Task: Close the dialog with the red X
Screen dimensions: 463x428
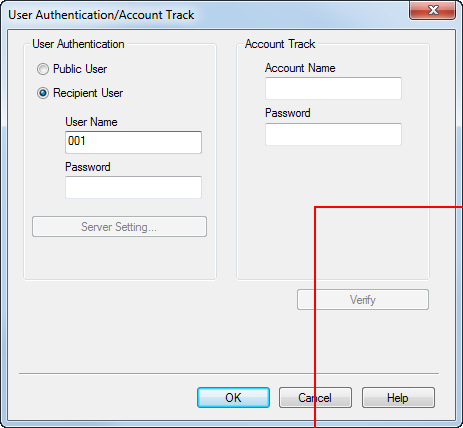Action: click(433, 11)
